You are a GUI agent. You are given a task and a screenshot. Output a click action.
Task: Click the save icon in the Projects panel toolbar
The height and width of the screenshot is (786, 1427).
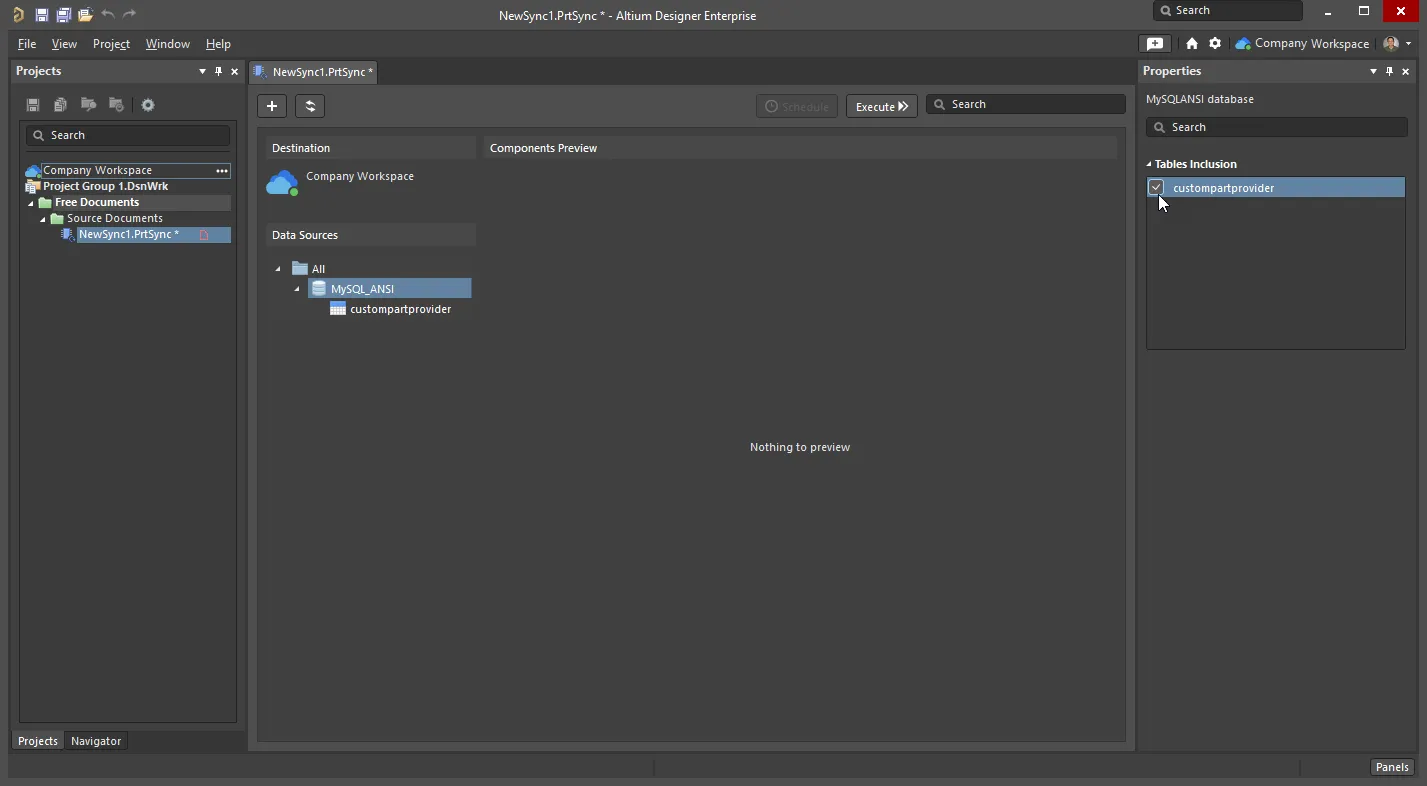coord(33,105)
